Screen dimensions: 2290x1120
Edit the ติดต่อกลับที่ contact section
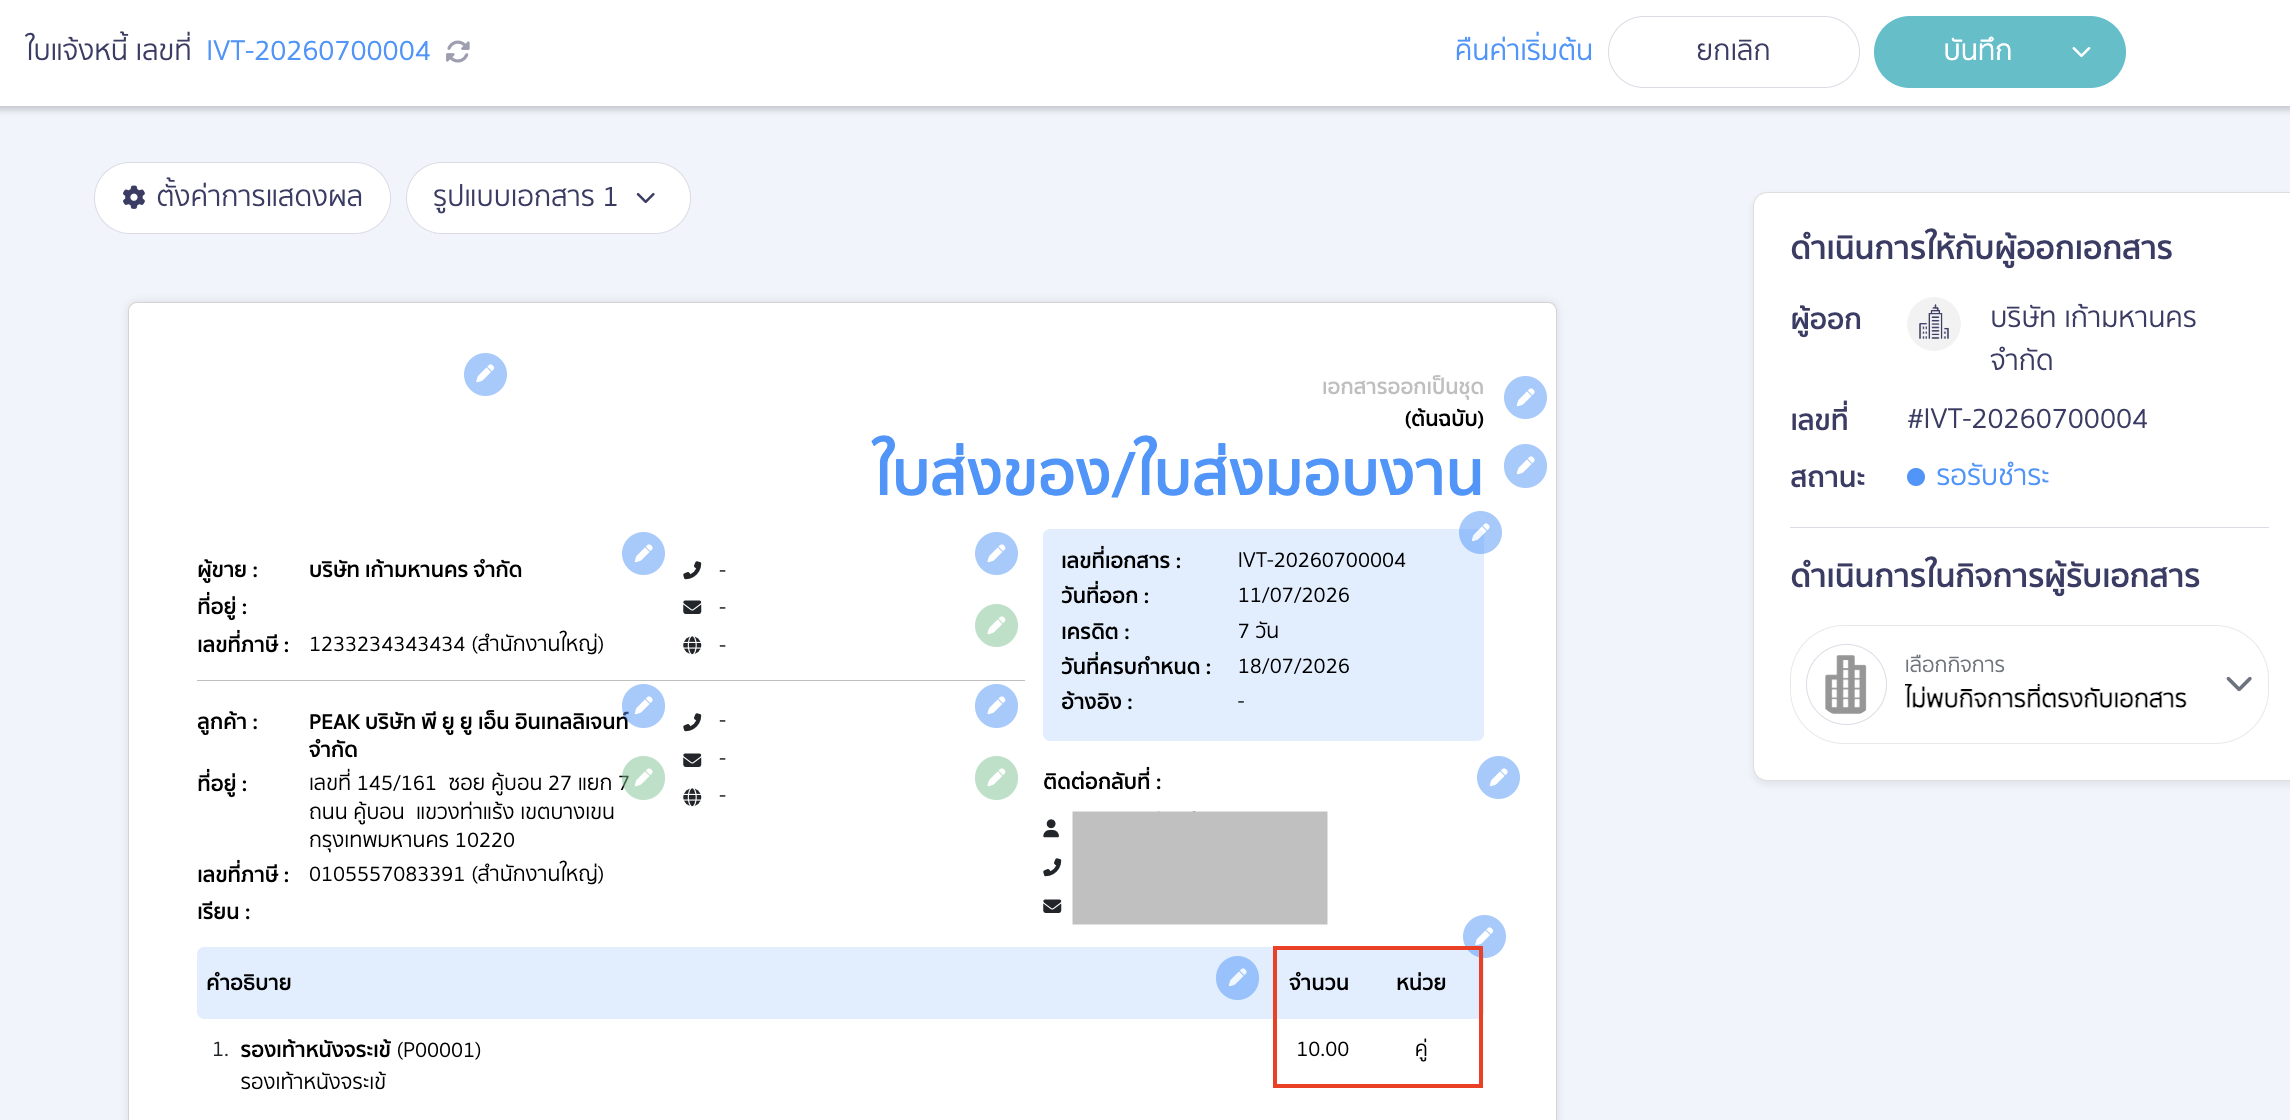[x=1498, y=777]
